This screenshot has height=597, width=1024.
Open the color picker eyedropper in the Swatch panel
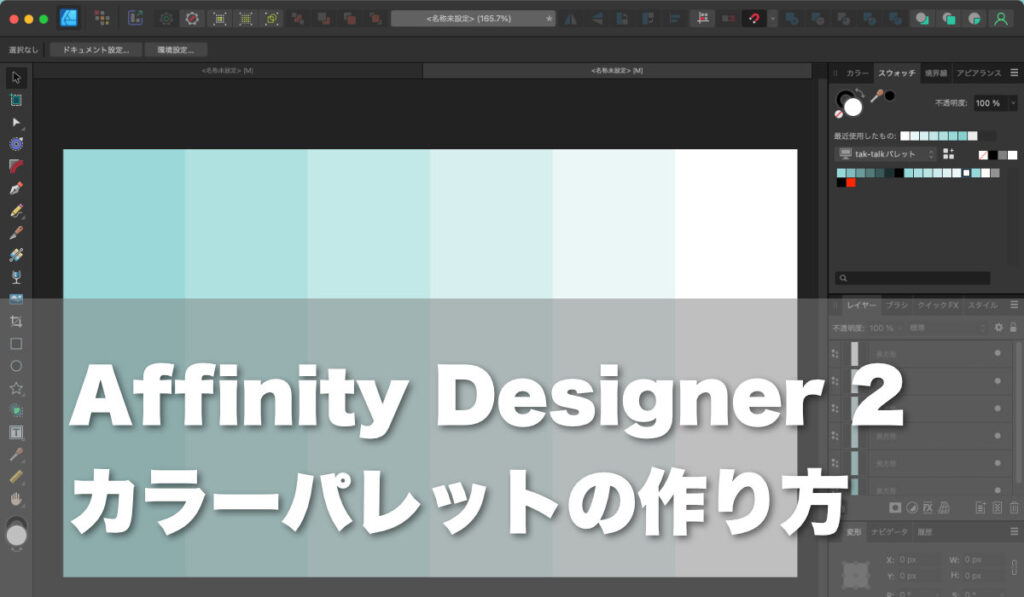[876, 93]
